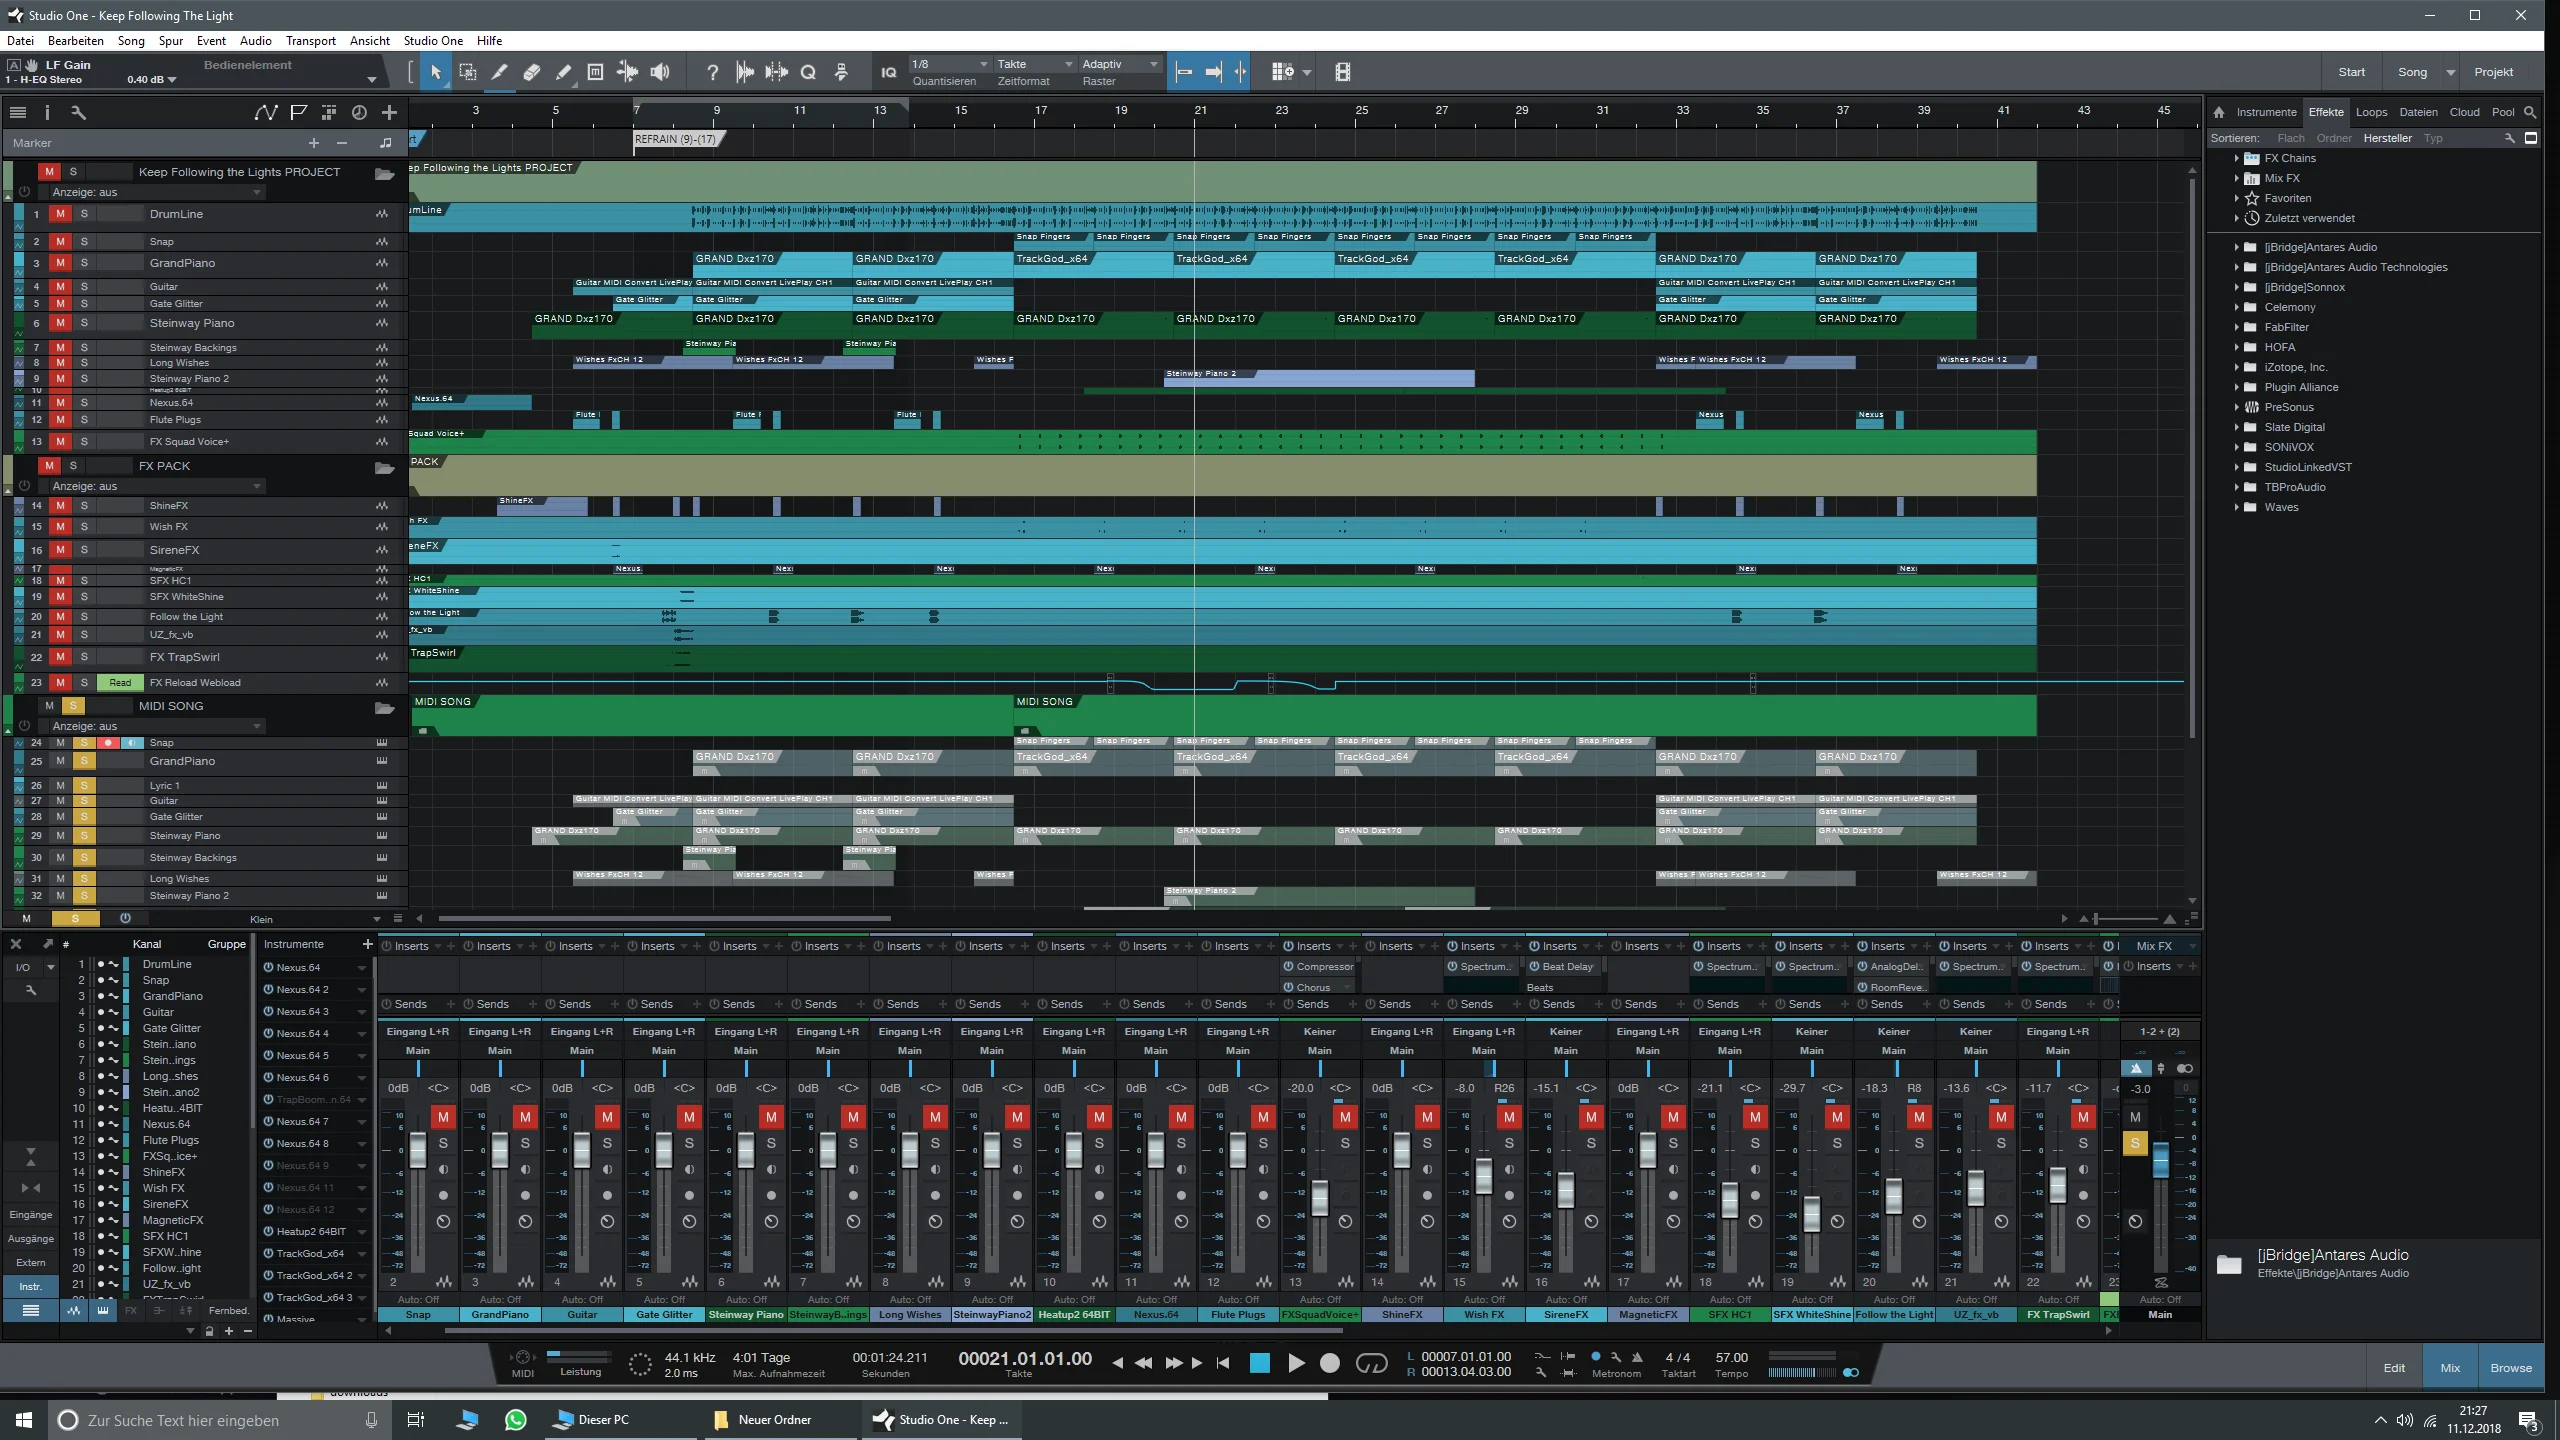
Task: Click the Start page button
Action: point(2351,72)
